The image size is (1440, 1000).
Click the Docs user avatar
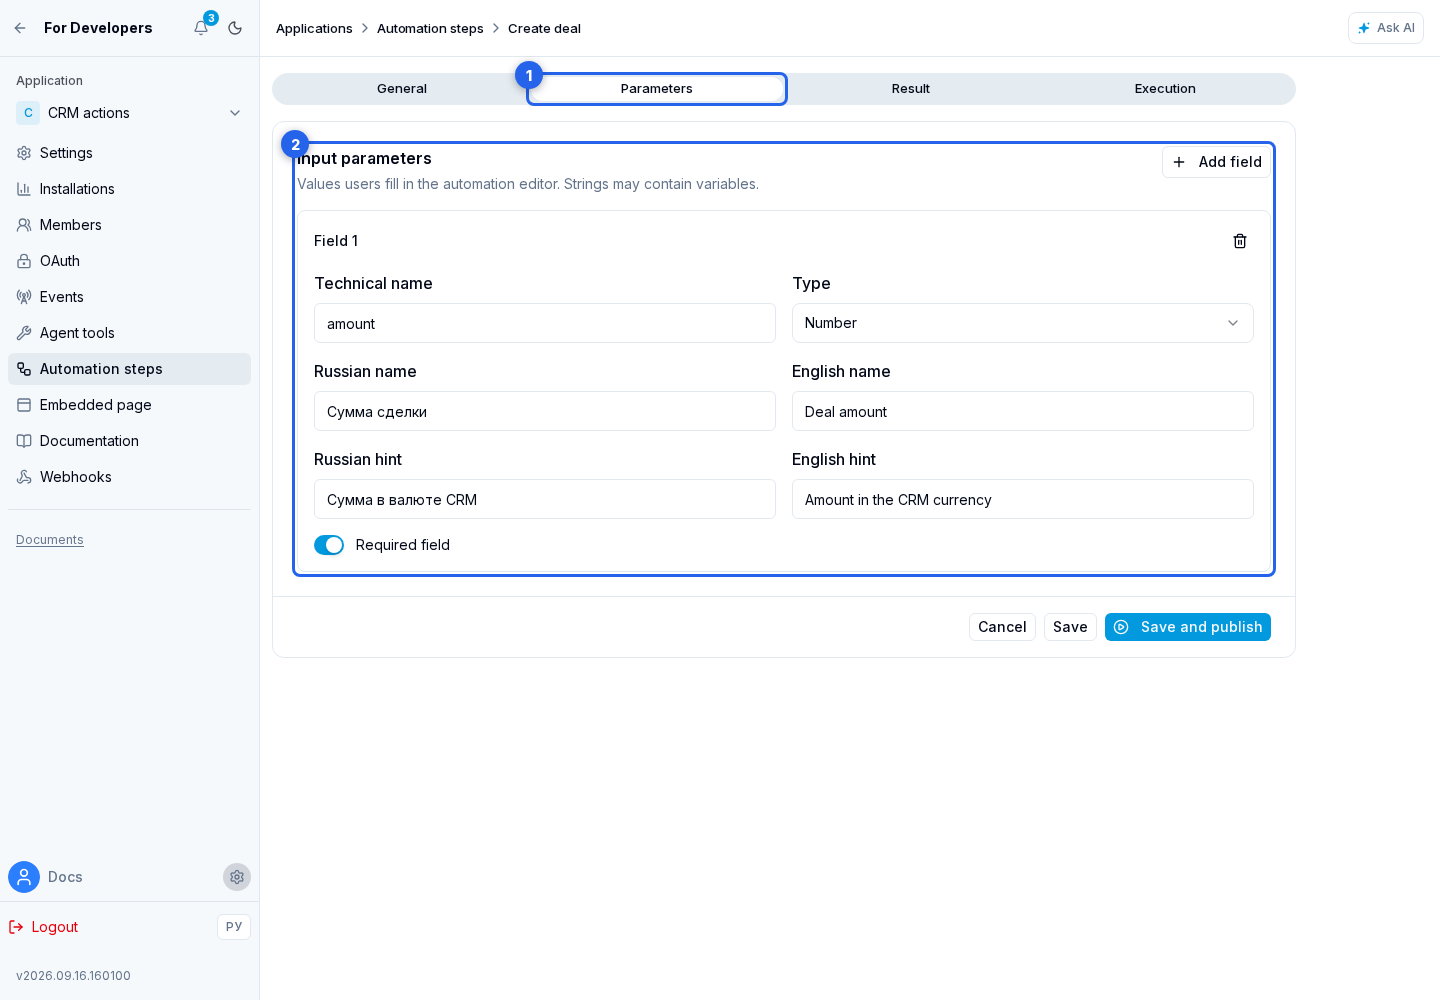[24, 877]
